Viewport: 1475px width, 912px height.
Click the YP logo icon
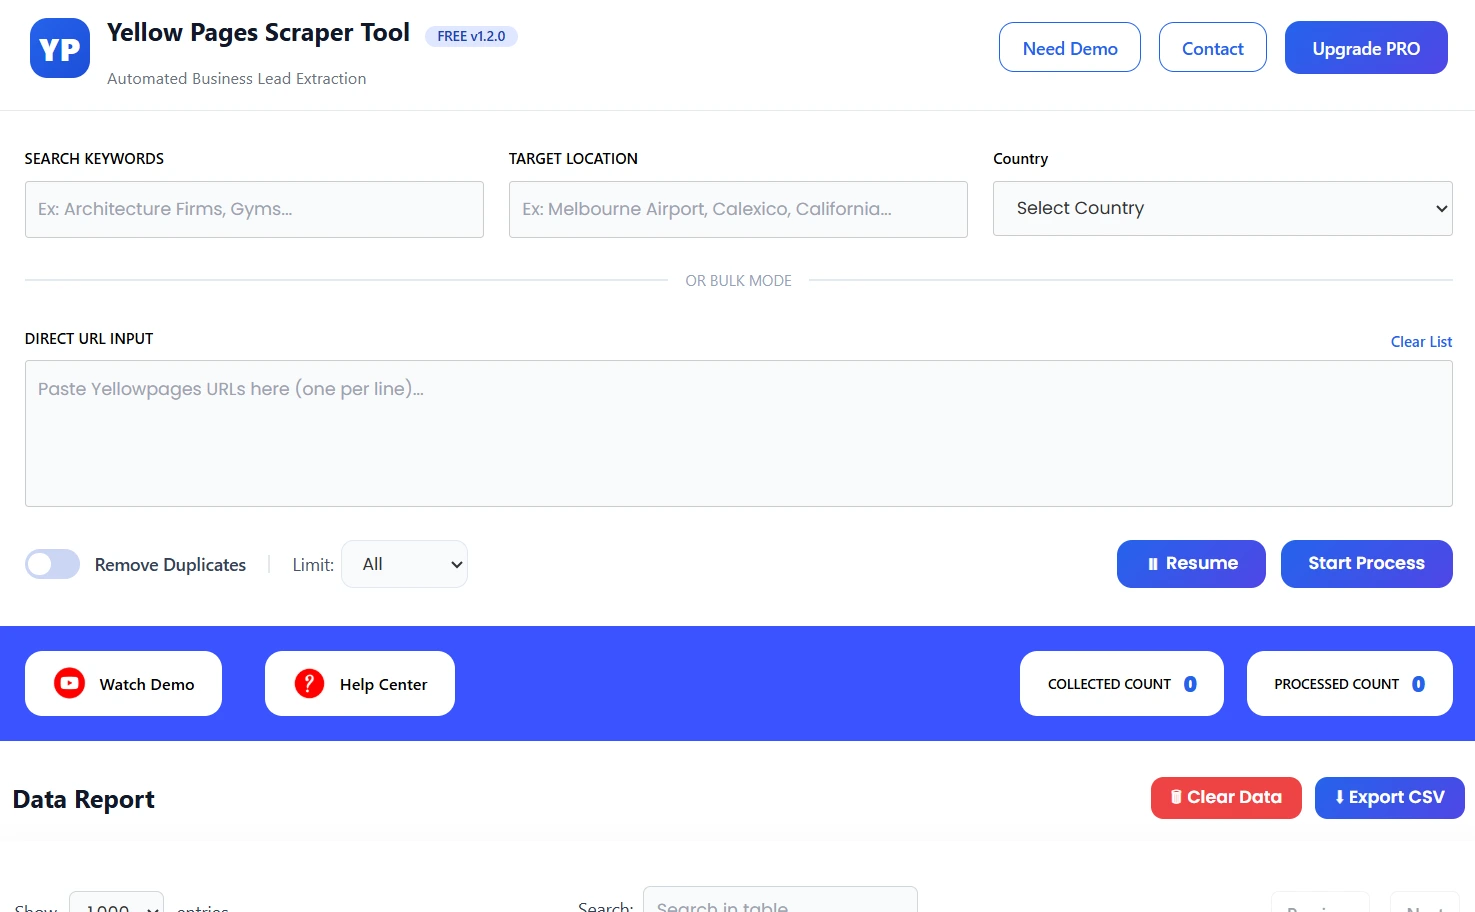pos(60,48)
